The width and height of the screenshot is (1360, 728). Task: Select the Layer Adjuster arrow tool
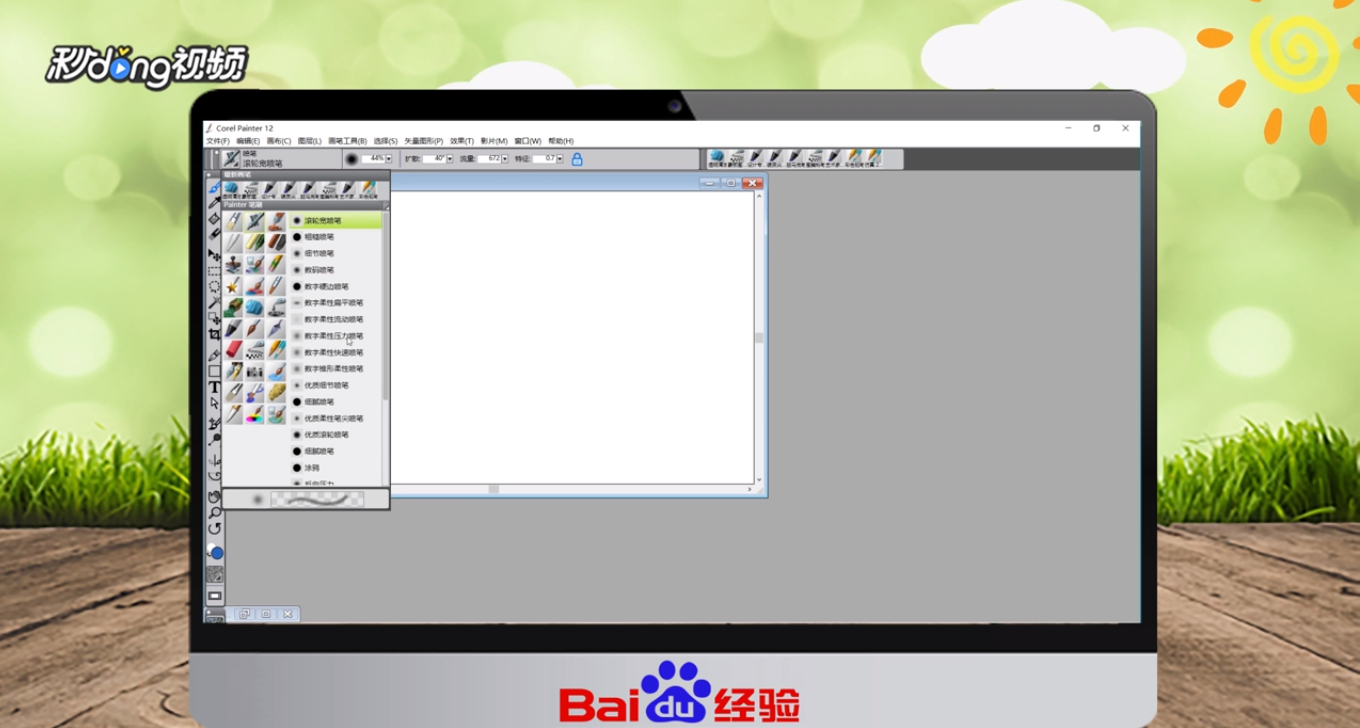pyautogui.click(x=214, y=254)
